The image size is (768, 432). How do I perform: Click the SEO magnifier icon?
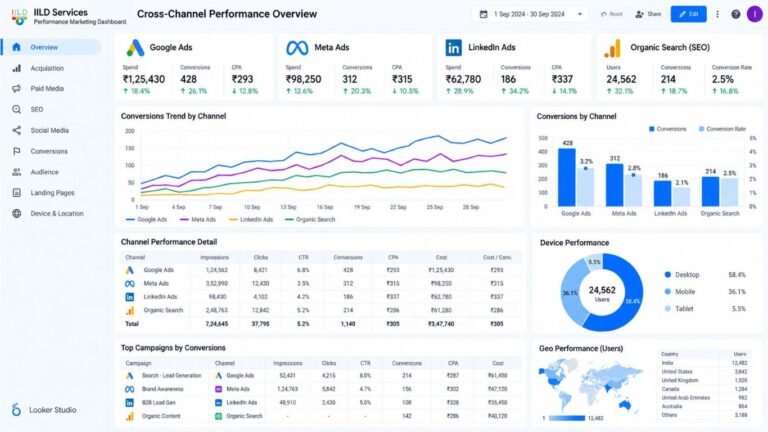coord(17,109)
